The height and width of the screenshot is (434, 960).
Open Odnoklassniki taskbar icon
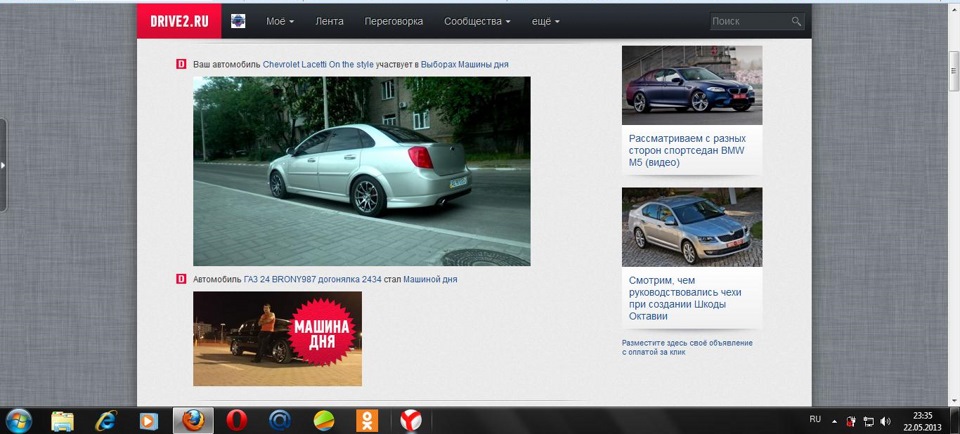[x=367, y=421]
